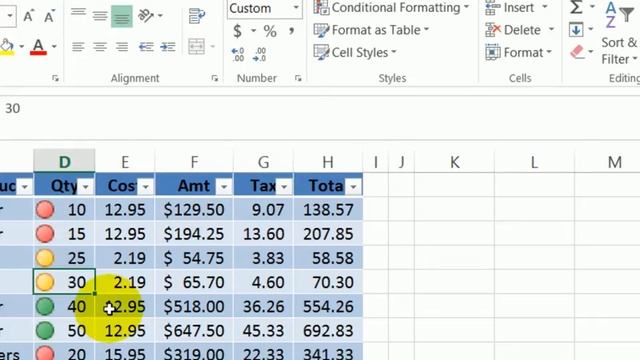
Task: Click the Clear eraser icon
Action: point(577,52)
